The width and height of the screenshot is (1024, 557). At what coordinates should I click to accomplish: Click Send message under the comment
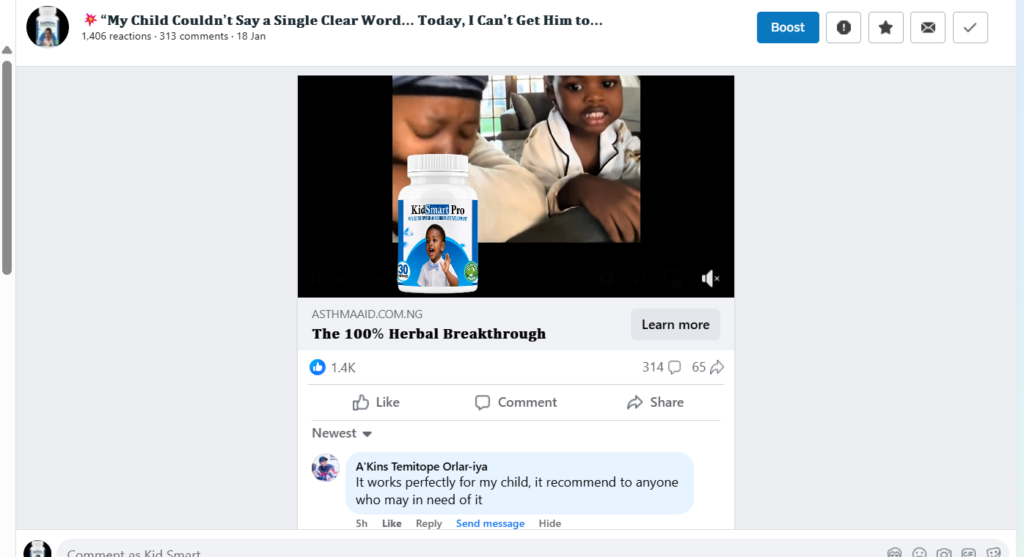[x=490, y=523]
